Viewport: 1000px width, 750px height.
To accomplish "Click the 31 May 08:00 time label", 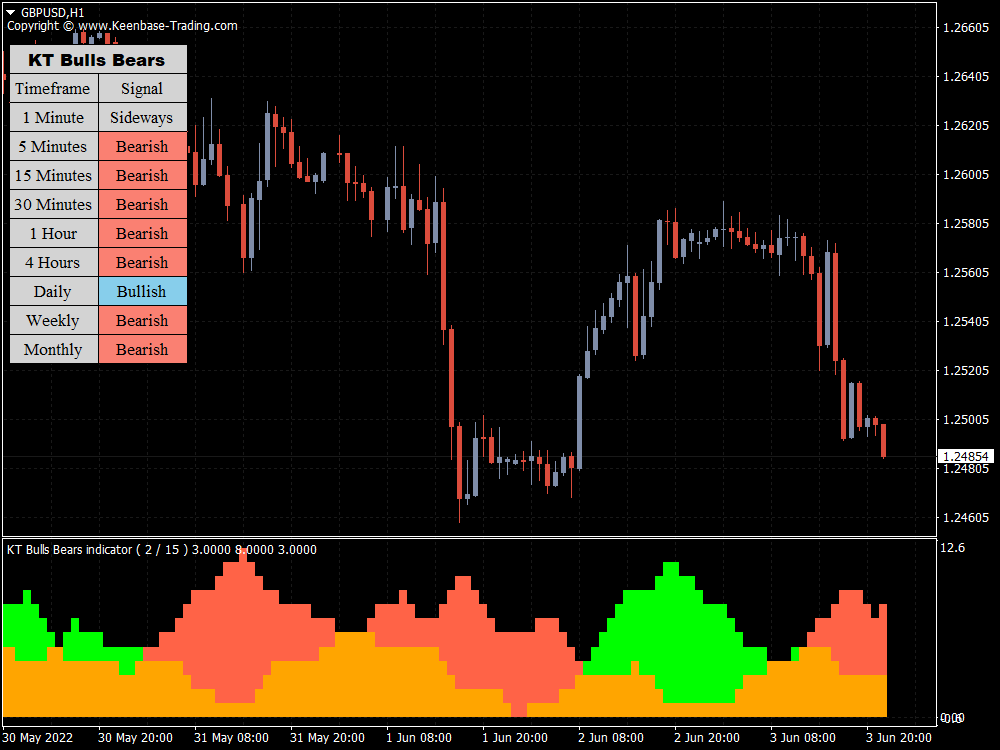I will tap(231, 738).
